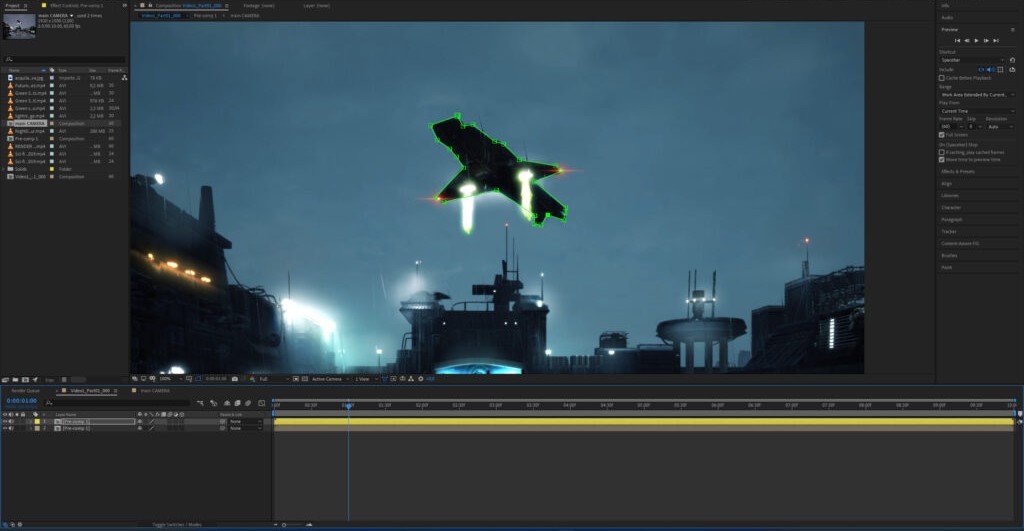This screenshot has height=531, width=1024.
Task: Open the Play From Current Time dropdown
Action: [x=977, y=111]
